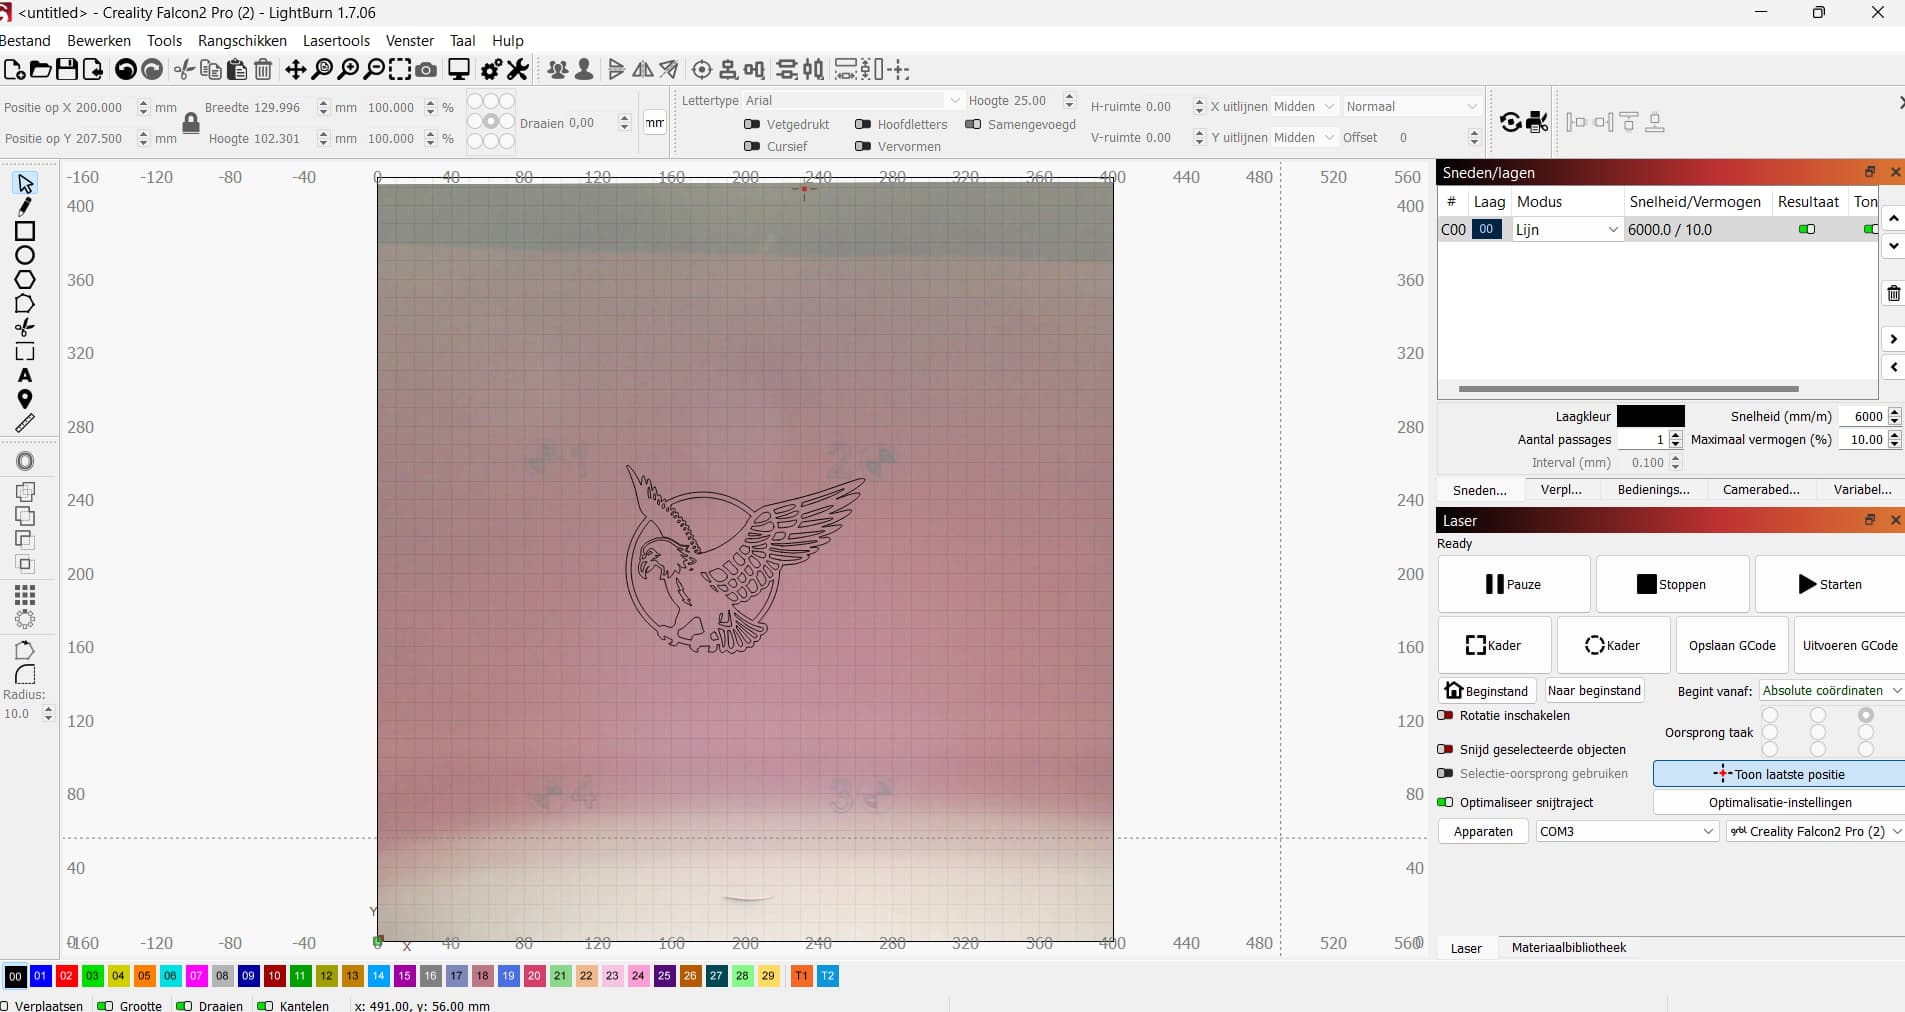
Task: Save the project with the floppy disk icon
Action: [67, 69]
